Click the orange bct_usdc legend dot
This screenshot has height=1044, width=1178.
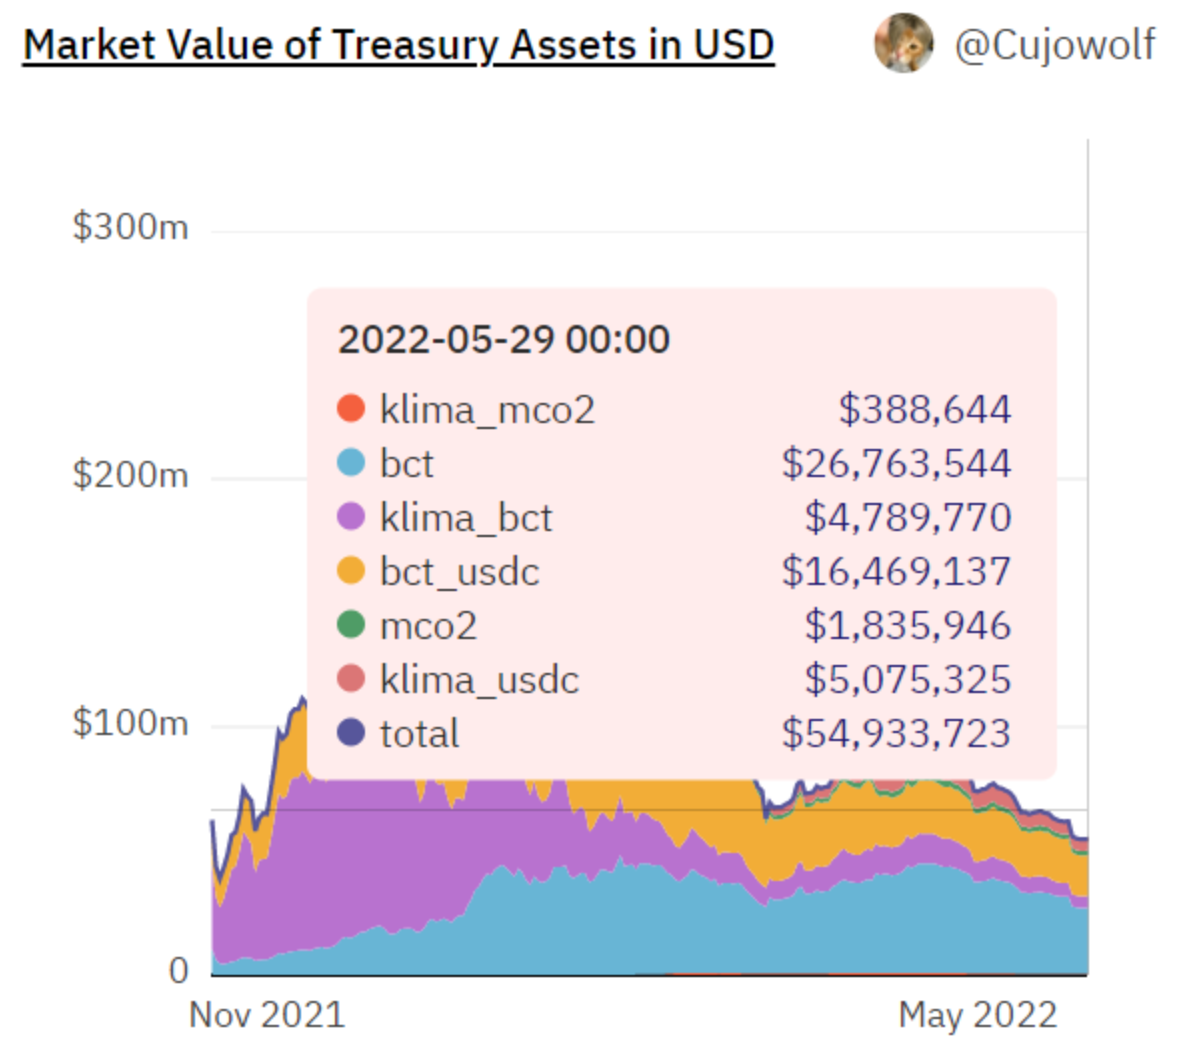pyautogui.click(x=351, y=571)
